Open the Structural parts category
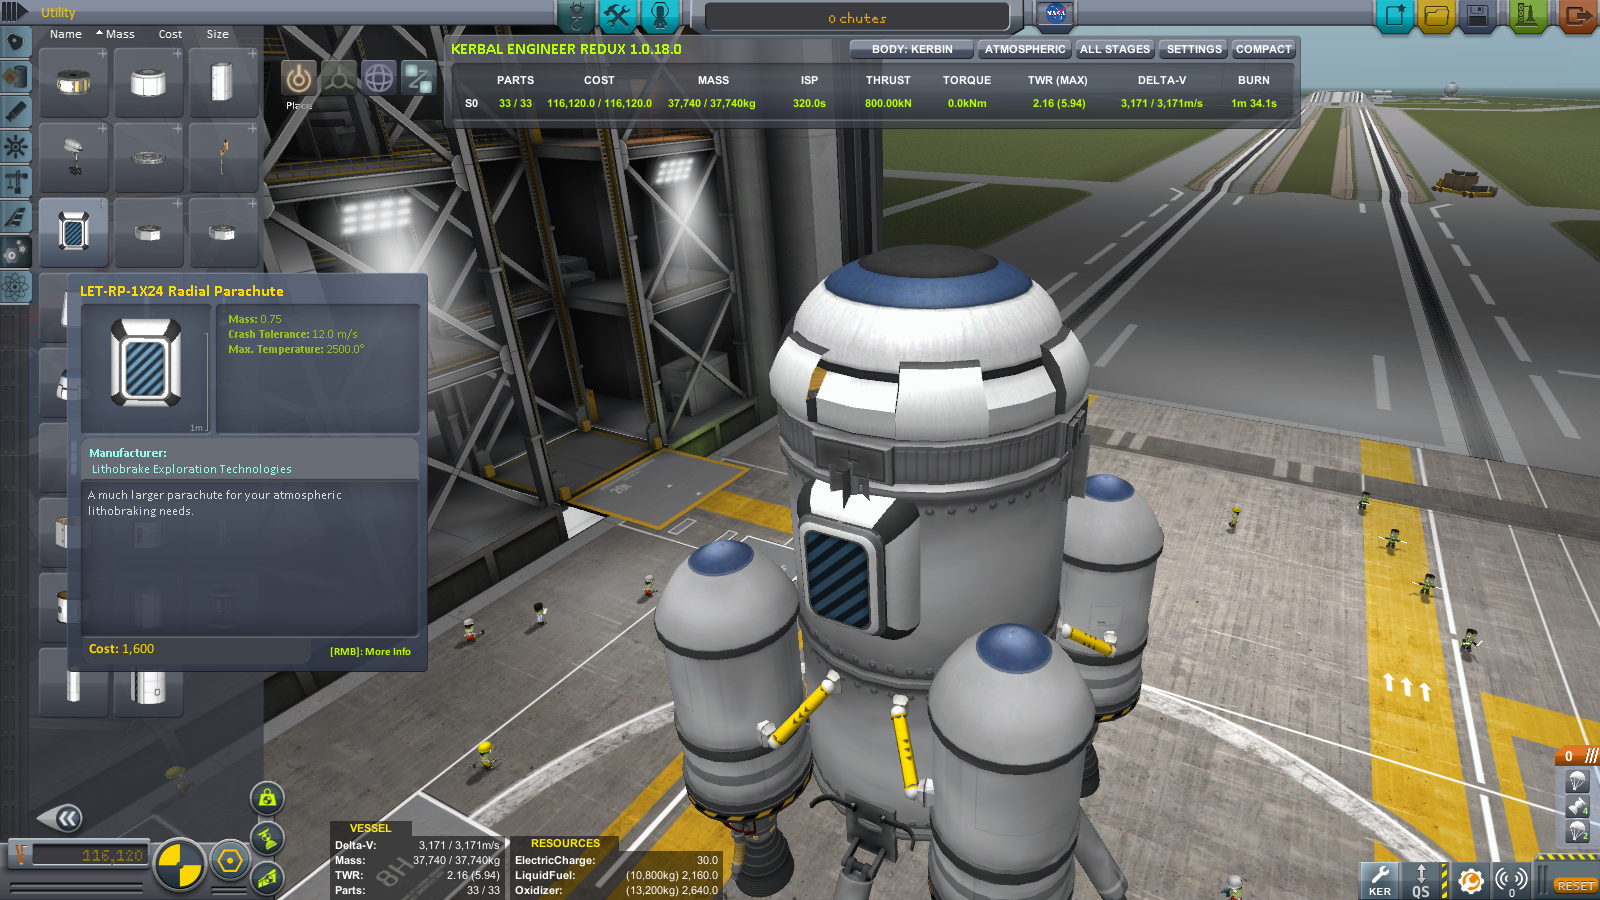Viewport: 1600px width, 900px height. (x=15, y=182)
